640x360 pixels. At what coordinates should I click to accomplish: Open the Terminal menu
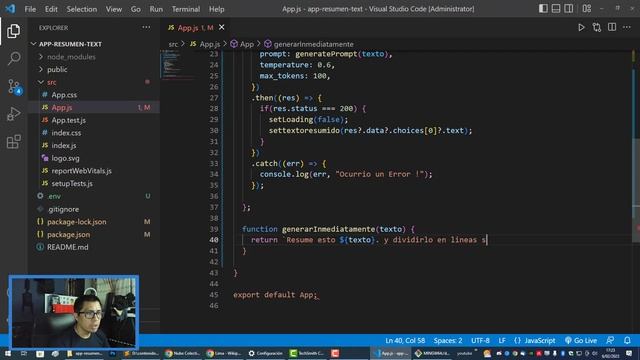186,9
